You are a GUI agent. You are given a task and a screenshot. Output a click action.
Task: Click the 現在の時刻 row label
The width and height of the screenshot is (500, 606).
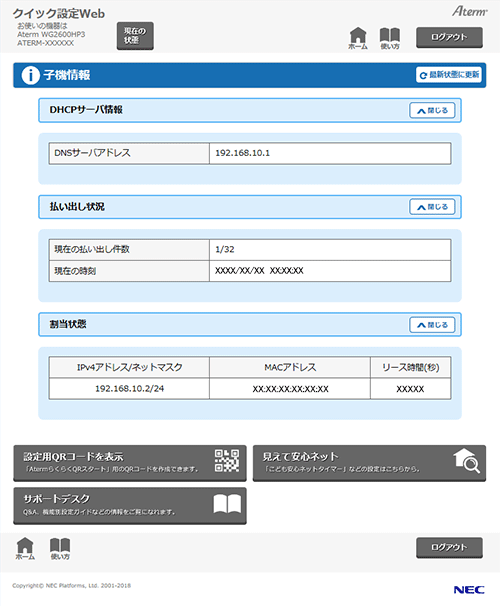point(75,271)
